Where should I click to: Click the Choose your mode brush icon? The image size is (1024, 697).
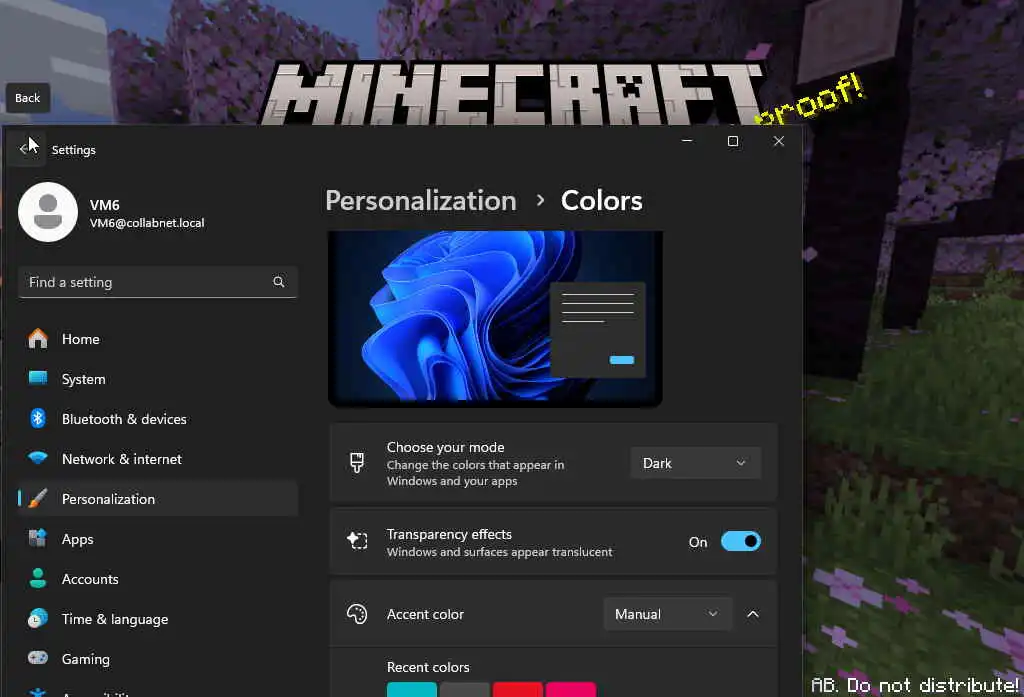(x=357, y=462)
